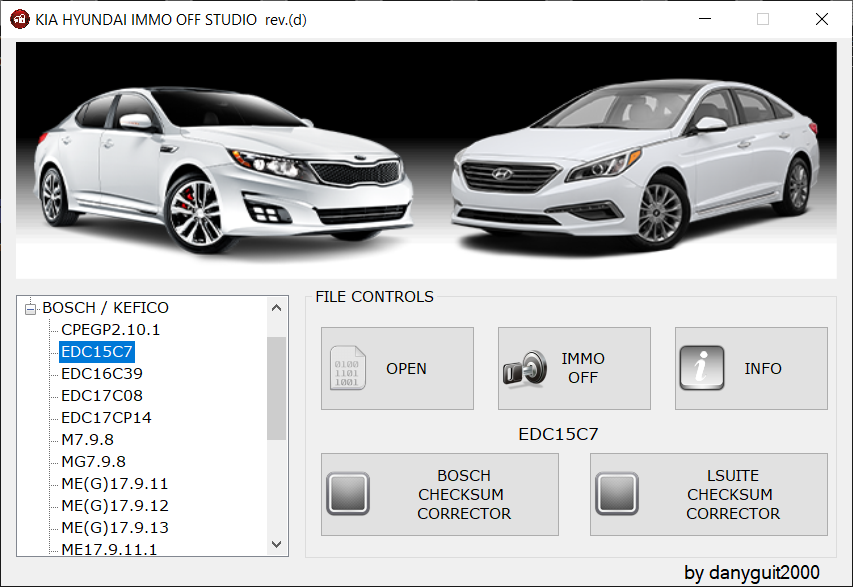The height and width of the screenshot is (587, 853).
Task: Click the tree list scroll down arrow
Action: point(276,545)
